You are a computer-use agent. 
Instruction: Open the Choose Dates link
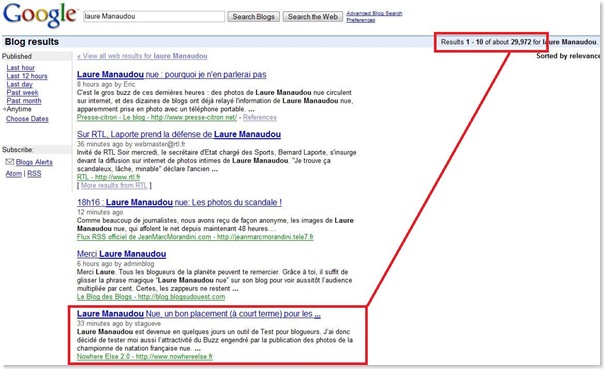[x=27, y=119]
